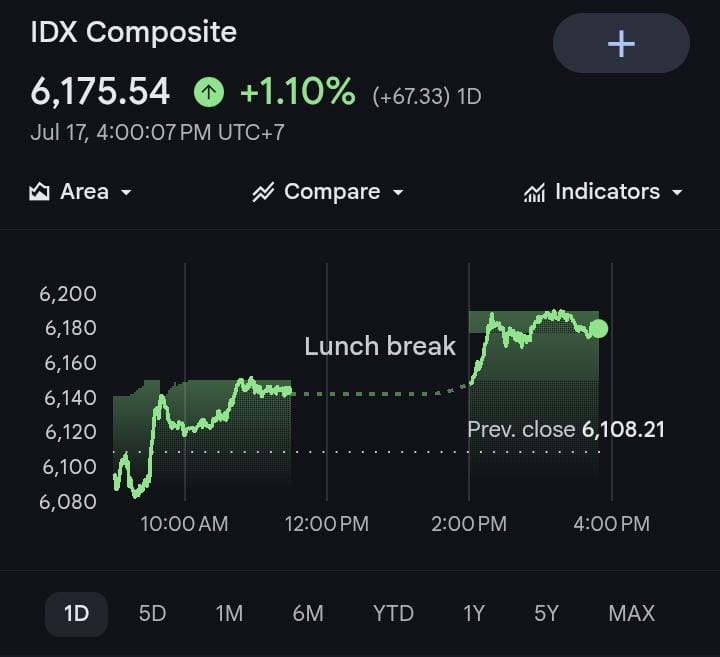Expand the Compare dropdown arrow
The width and height of the screenshot is (720, 657).
coord(398,193)
